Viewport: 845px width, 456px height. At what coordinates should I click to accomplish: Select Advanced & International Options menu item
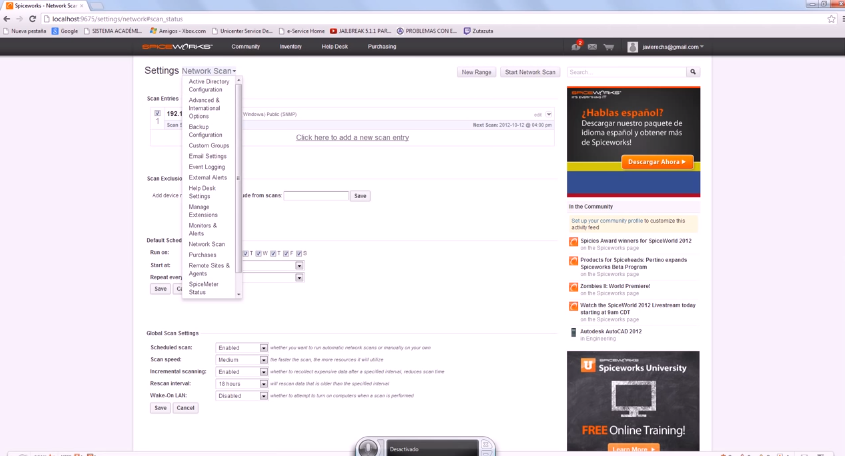tap(204, 108)
